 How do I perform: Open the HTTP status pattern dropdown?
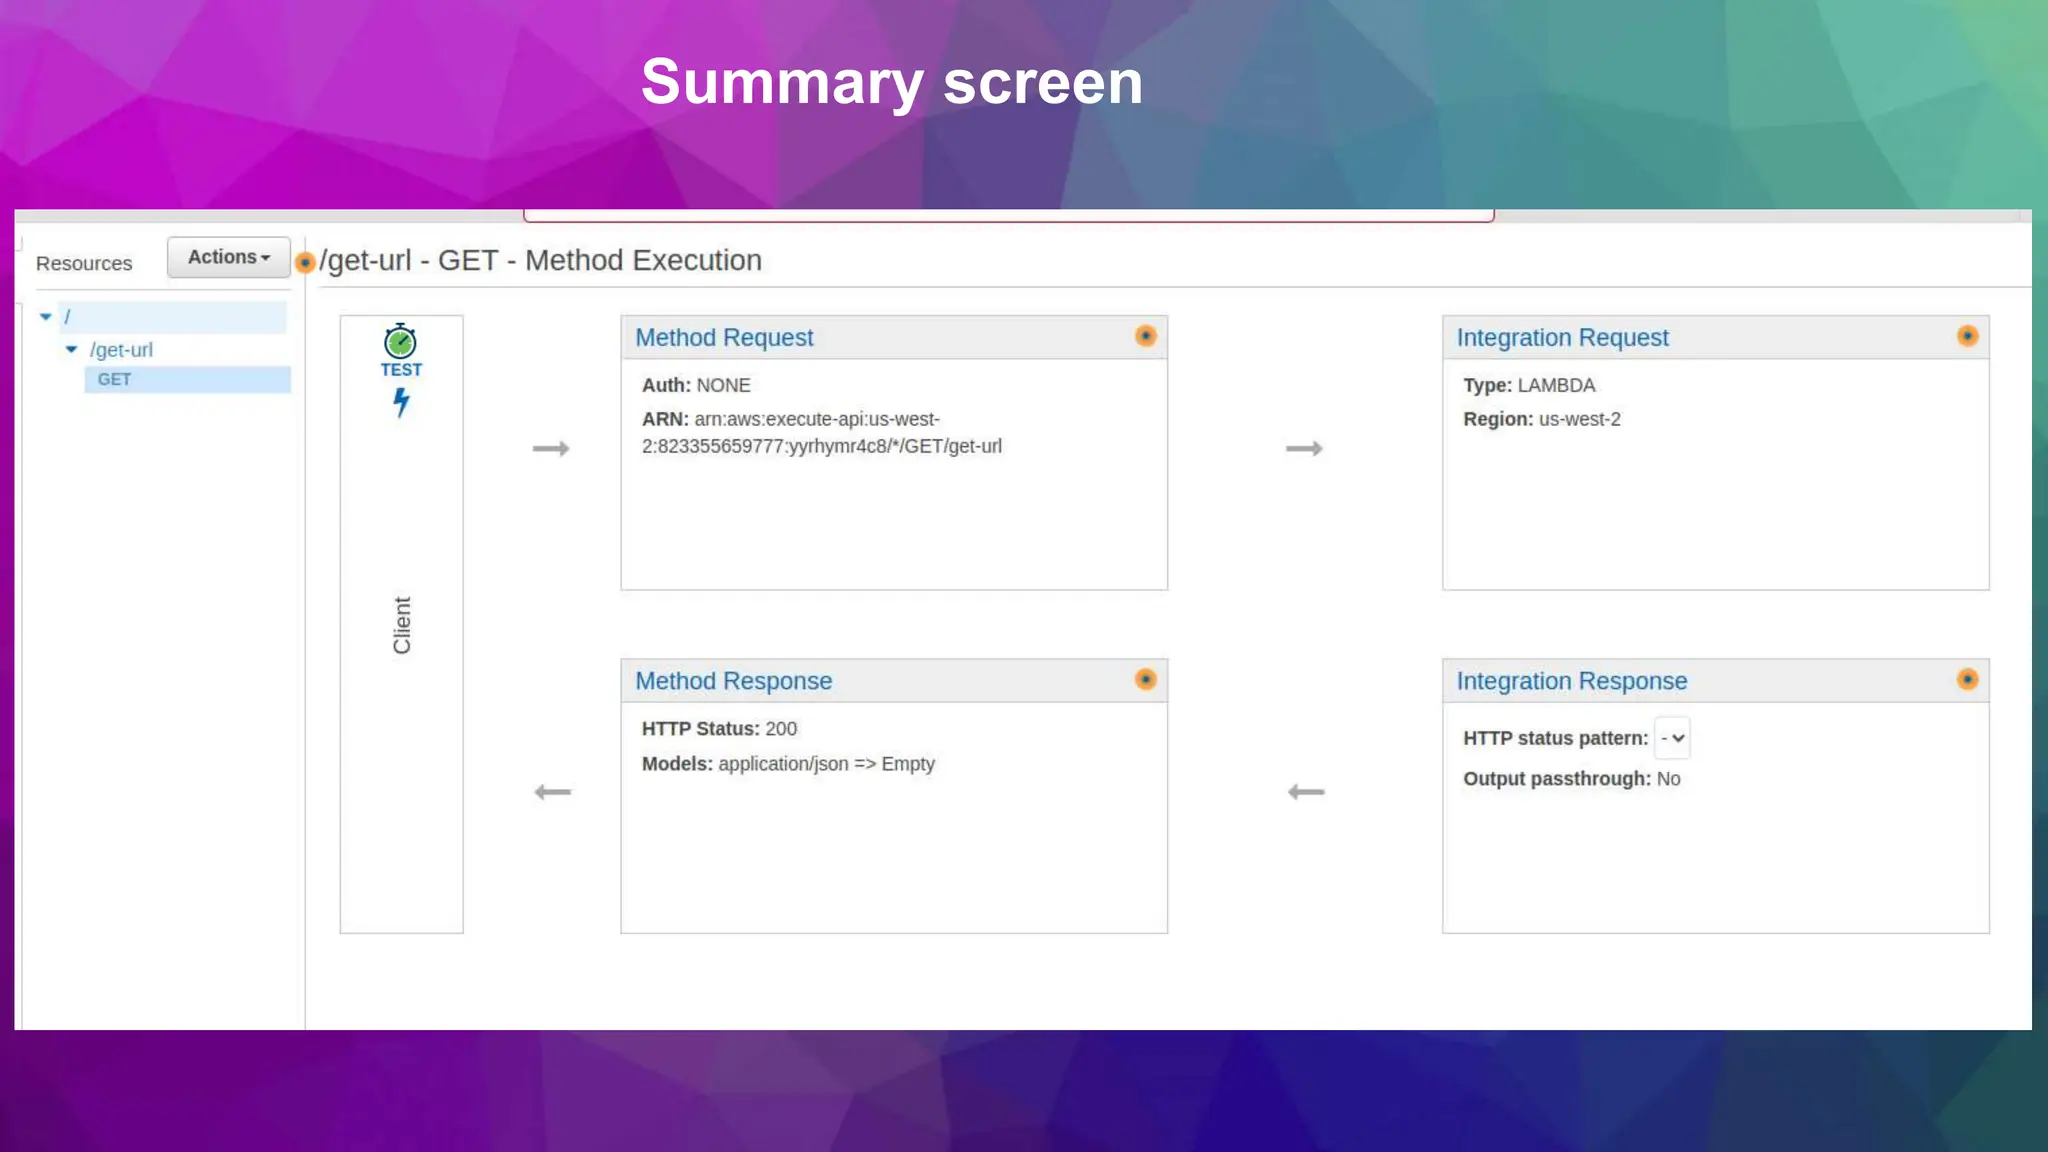[x=1672, y=738]
